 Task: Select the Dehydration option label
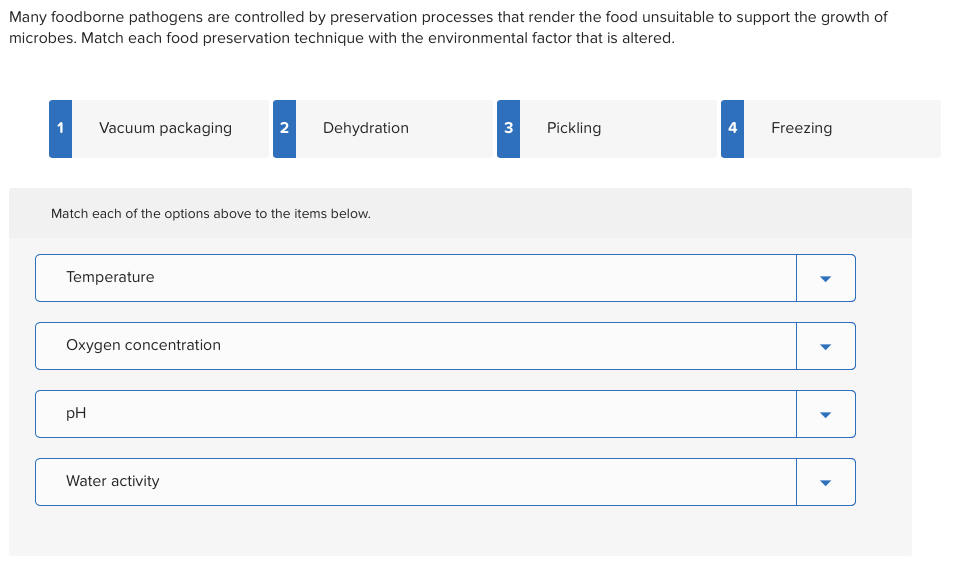[x=366, y=128]
